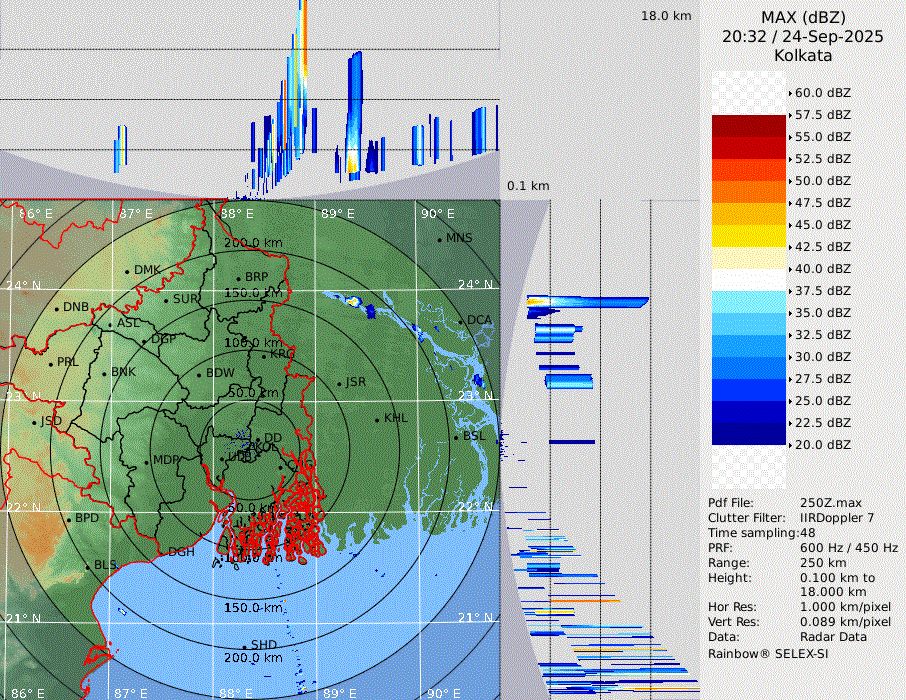Click the 150.0-km ring label near bottom
Viewport: 906px width, 700px height.
[x=252, y=608]
